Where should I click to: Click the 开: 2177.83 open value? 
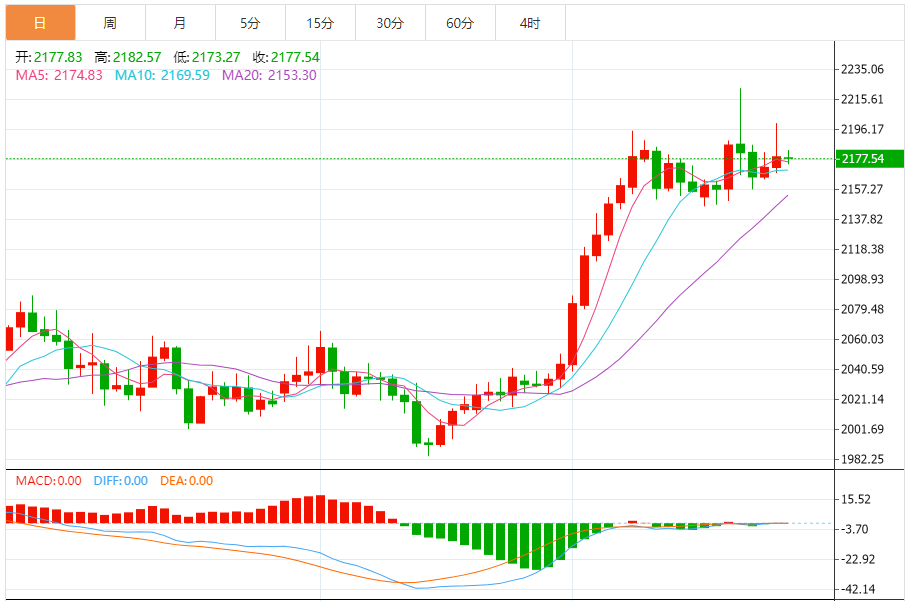[49, 57]
